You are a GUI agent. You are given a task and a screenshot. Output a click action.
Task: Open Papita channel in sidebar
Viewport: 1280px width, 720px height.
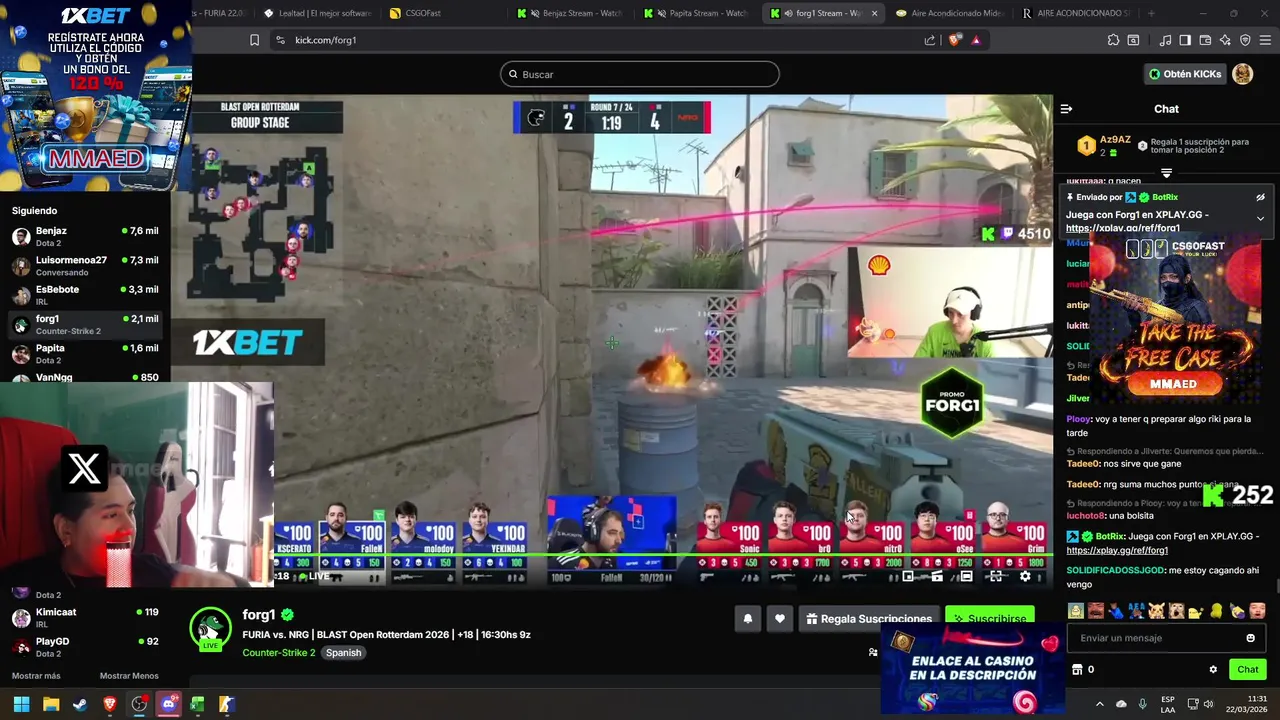(x=85, y=354)
